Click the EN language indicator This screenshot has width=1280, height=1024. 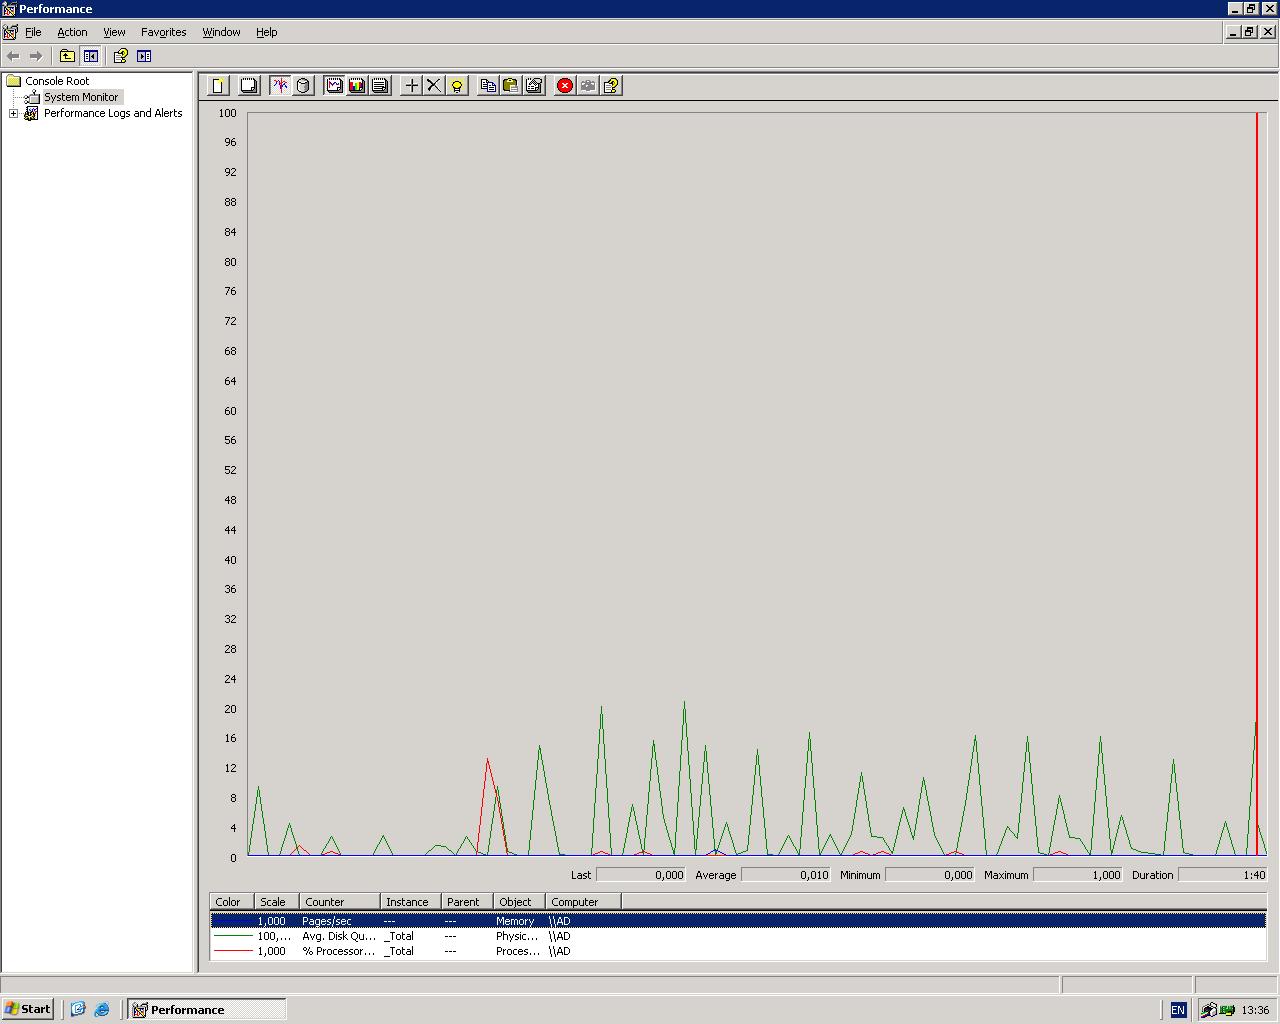[1178, 1010]
